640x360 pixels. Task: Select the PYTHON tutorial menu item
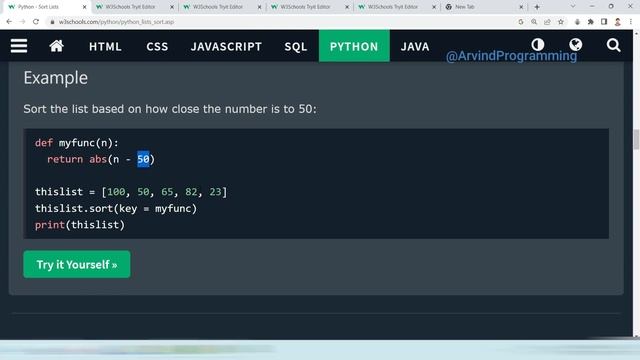coord(354,47)
